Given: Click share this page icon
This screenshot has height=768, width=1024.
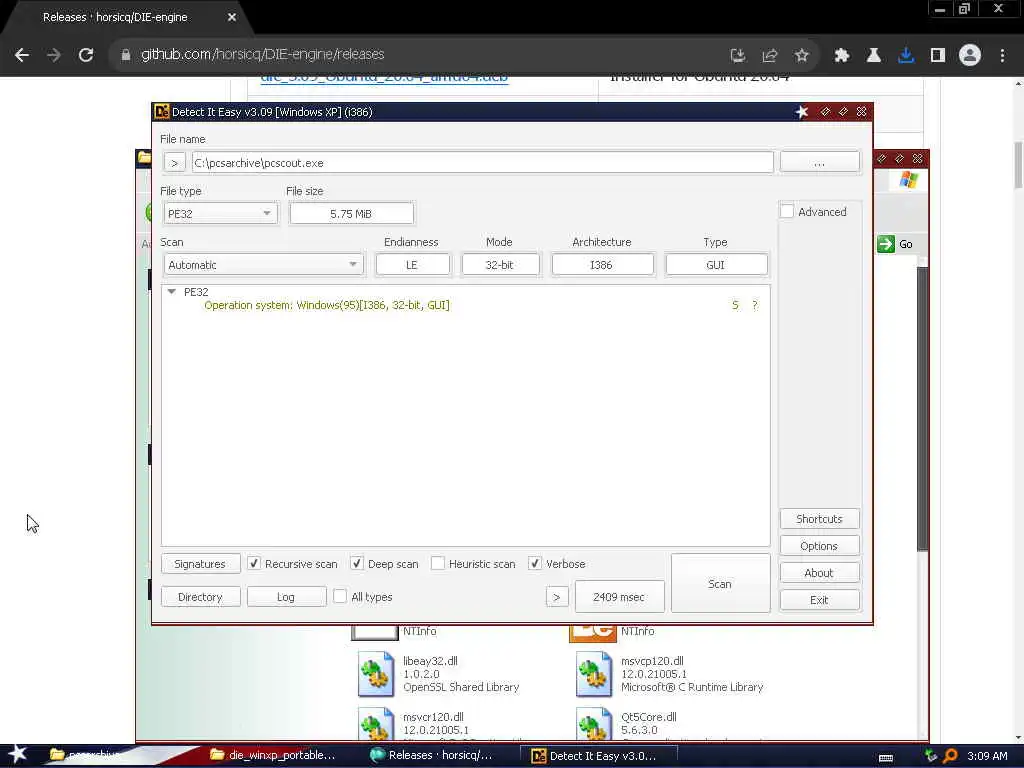Looking at the screenshot, I should pyautogui.click(x=769, y=56).
